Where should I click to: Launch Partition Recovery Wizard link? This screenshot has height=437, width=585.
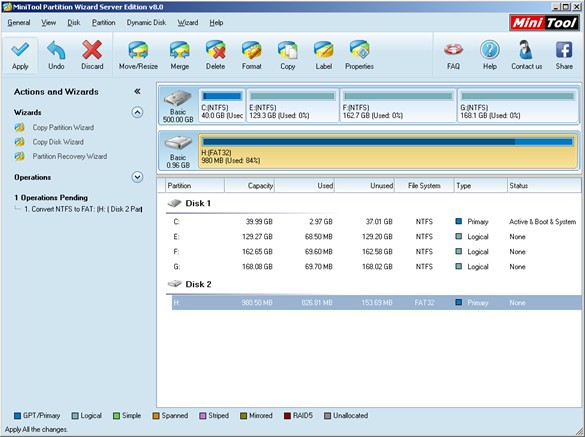(x=70, y=156)
